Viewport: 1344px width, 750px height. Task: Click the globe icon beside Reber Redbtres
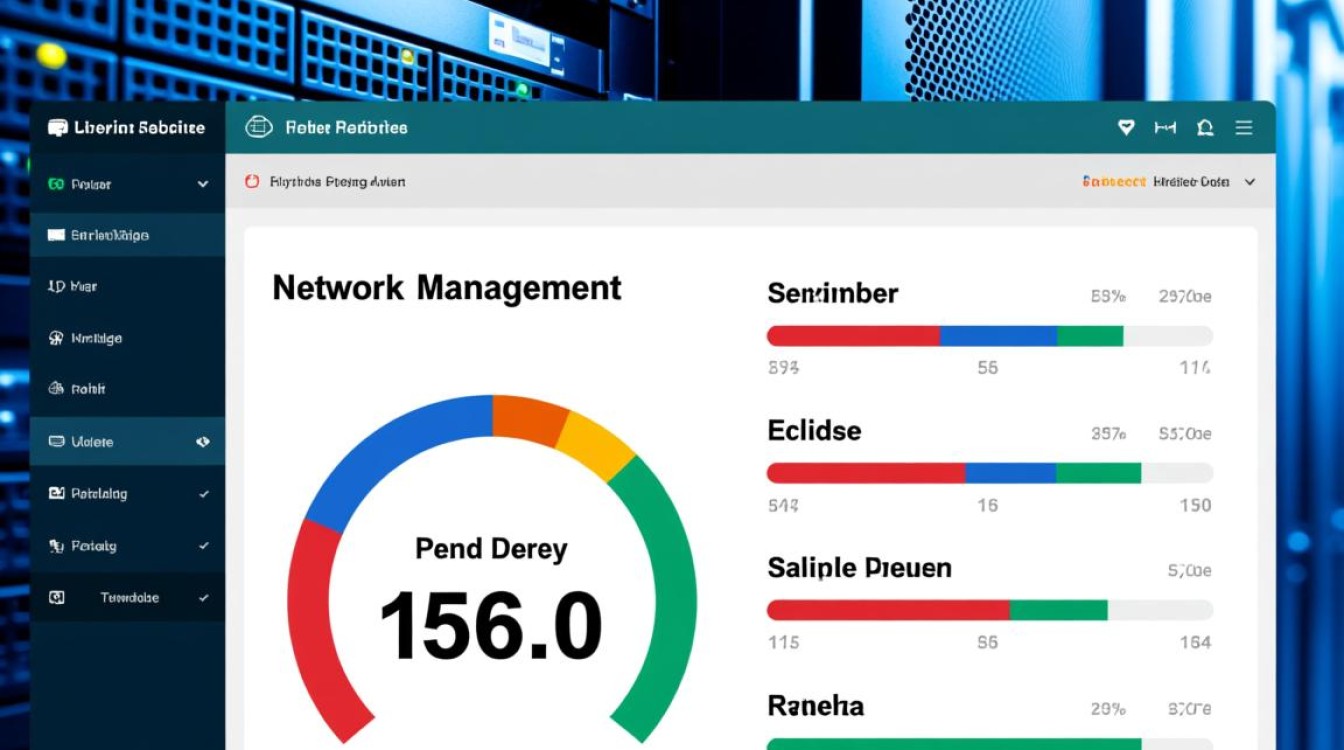click(259, 128)
